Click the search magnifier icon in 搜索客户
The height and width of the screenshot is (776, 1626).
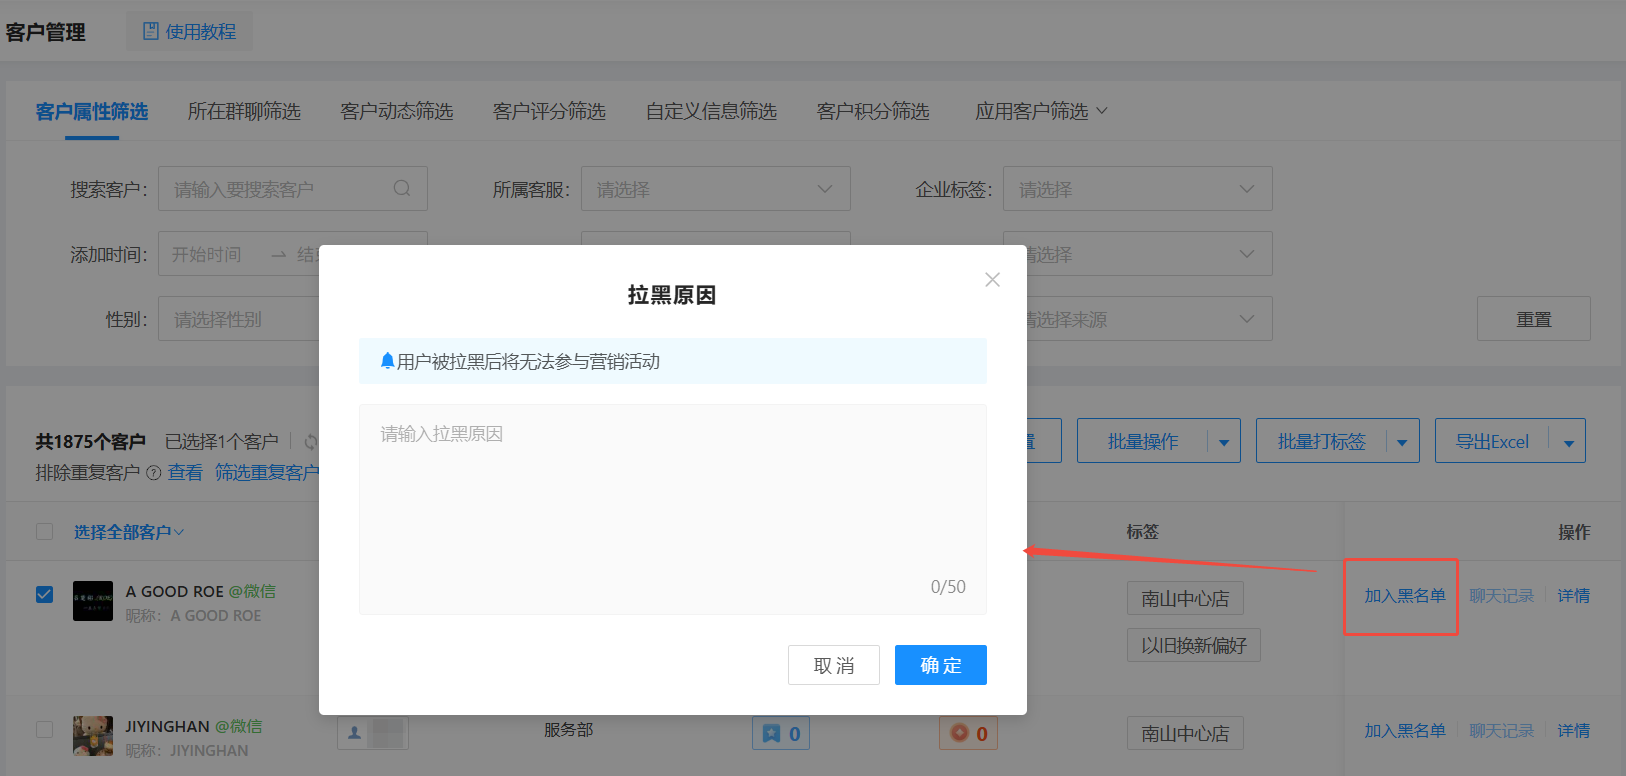402,188
